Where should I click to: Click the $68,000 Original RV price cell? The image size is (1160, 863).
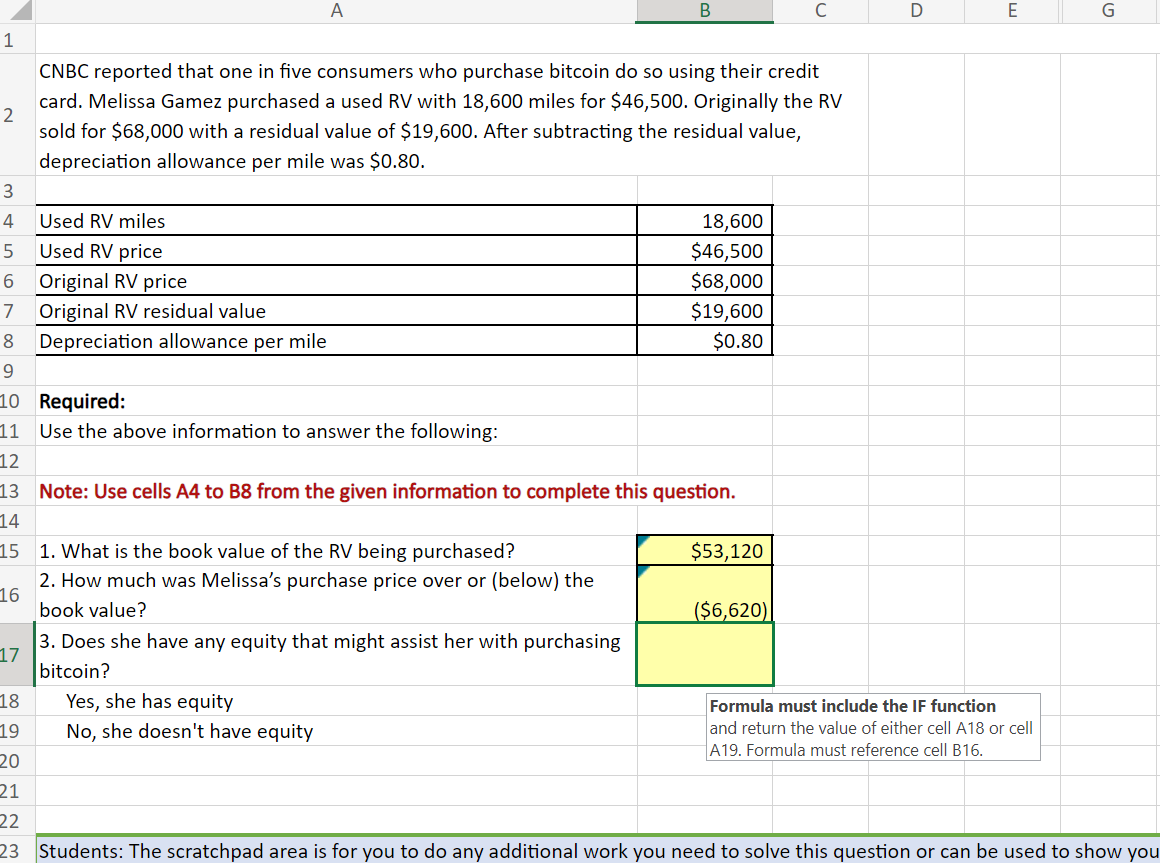[x=704, y=280]
